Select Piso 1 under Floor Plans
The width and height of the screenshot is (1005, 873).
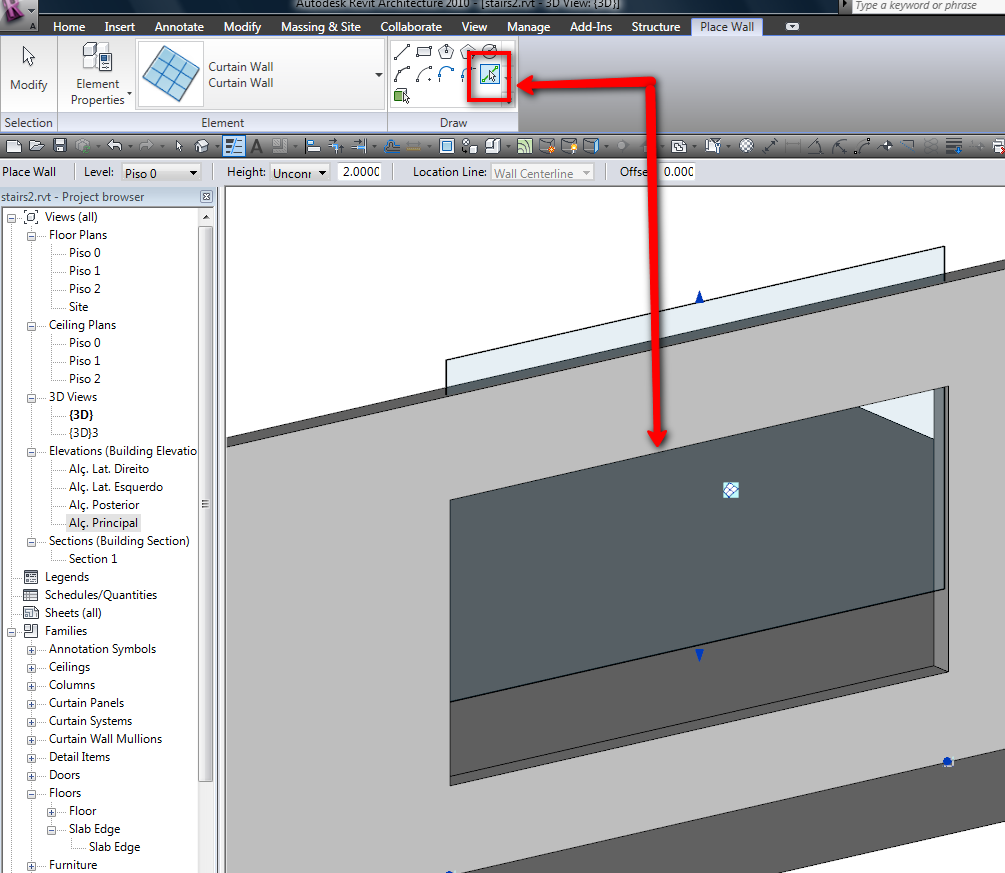(x=85, y=271)
